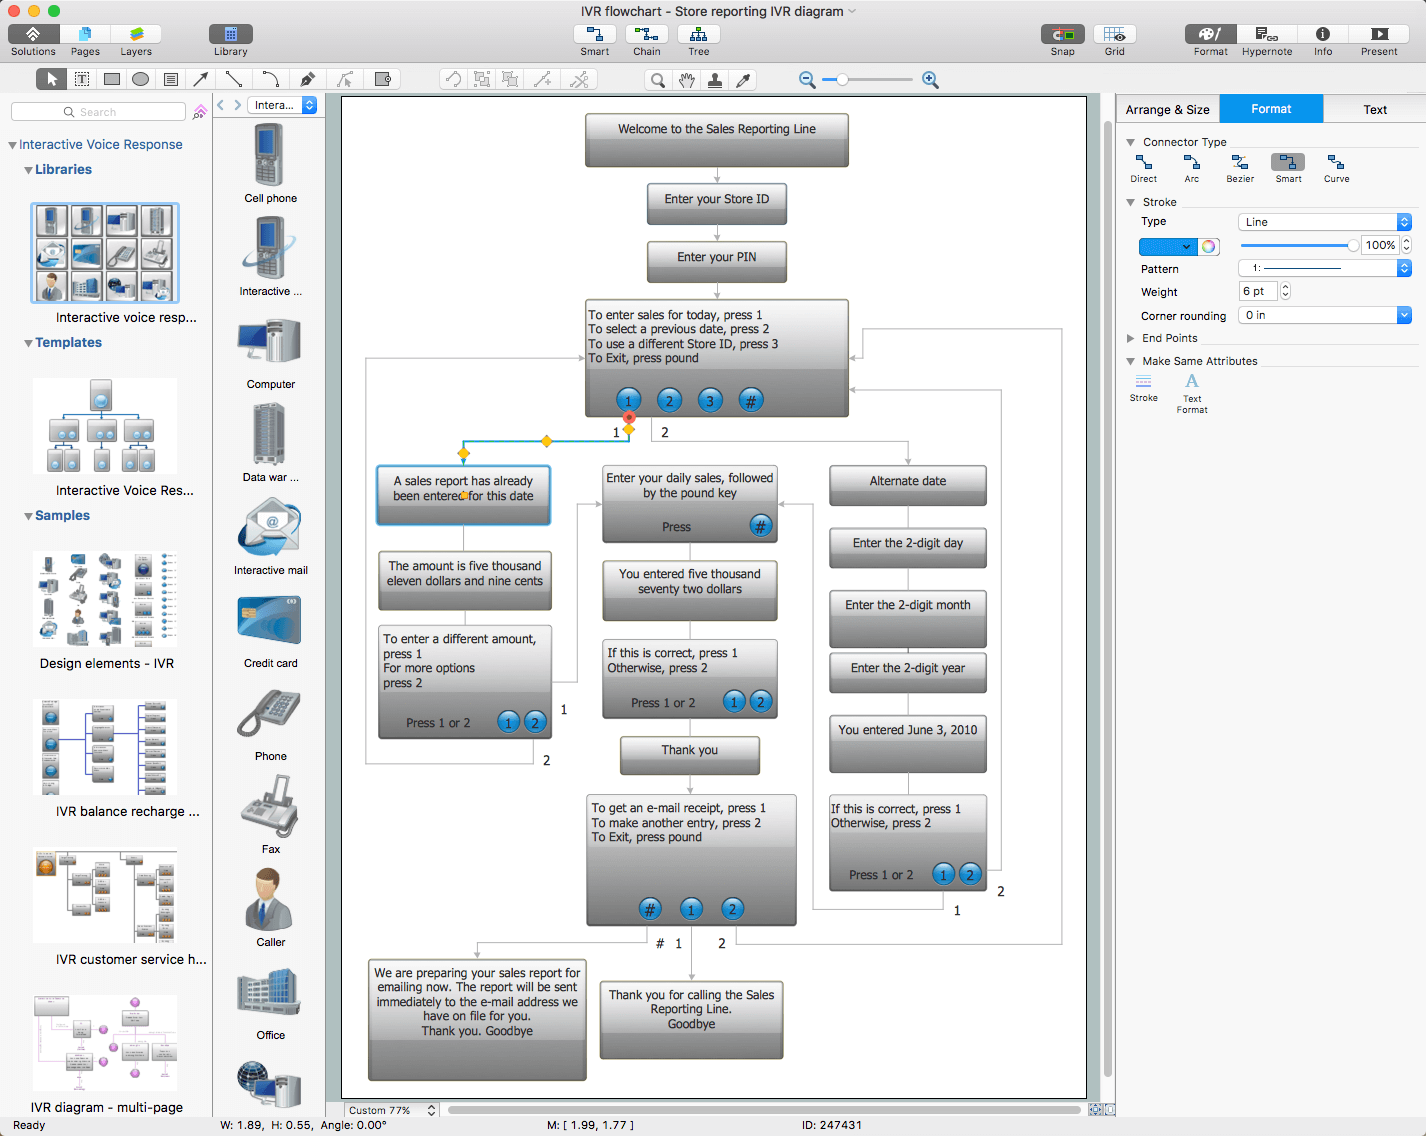Toggle the Library panel button
Image resolution: width=1426 pixels, height=1136 pixels.
pyautogui.click(x=230, y=35)
